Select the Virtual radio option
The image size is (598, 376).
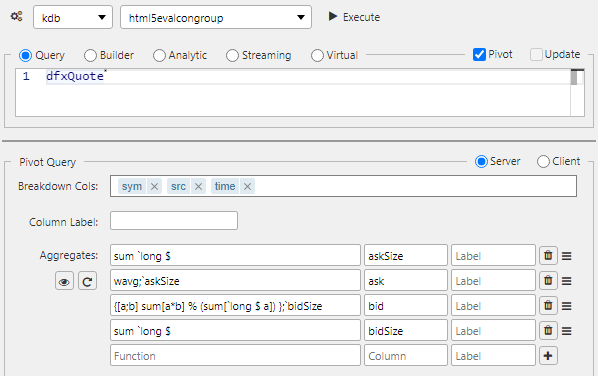[x=317, y=55]
